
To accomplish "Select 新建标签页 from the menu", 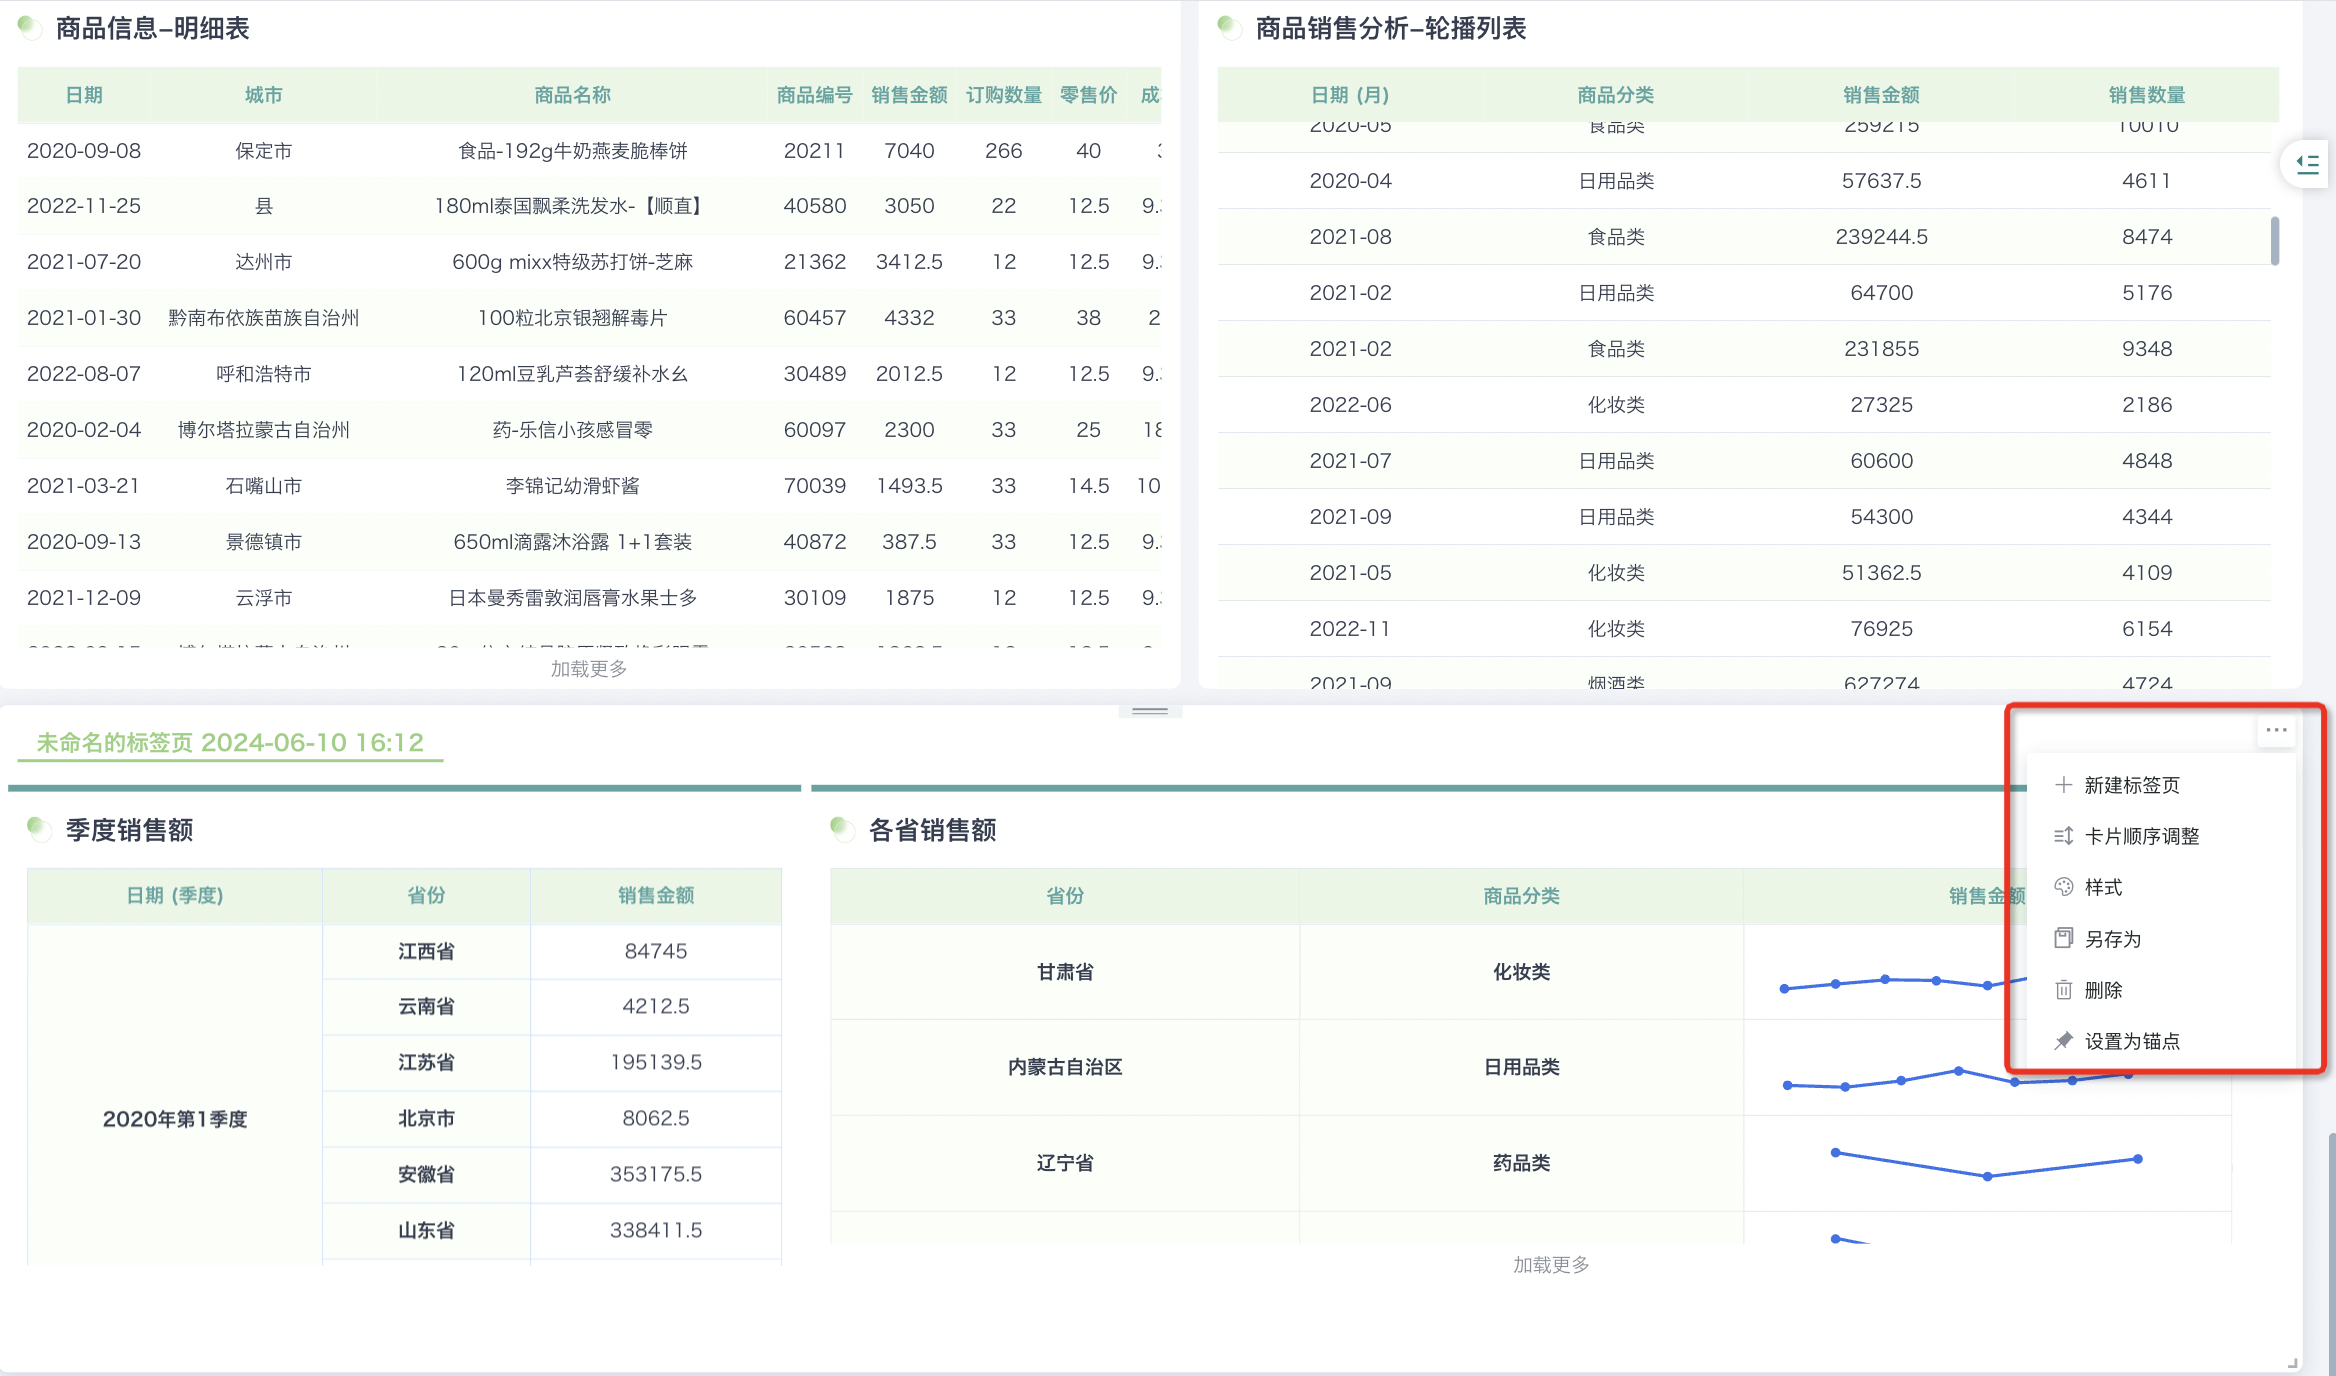I will pos(2131,785).
